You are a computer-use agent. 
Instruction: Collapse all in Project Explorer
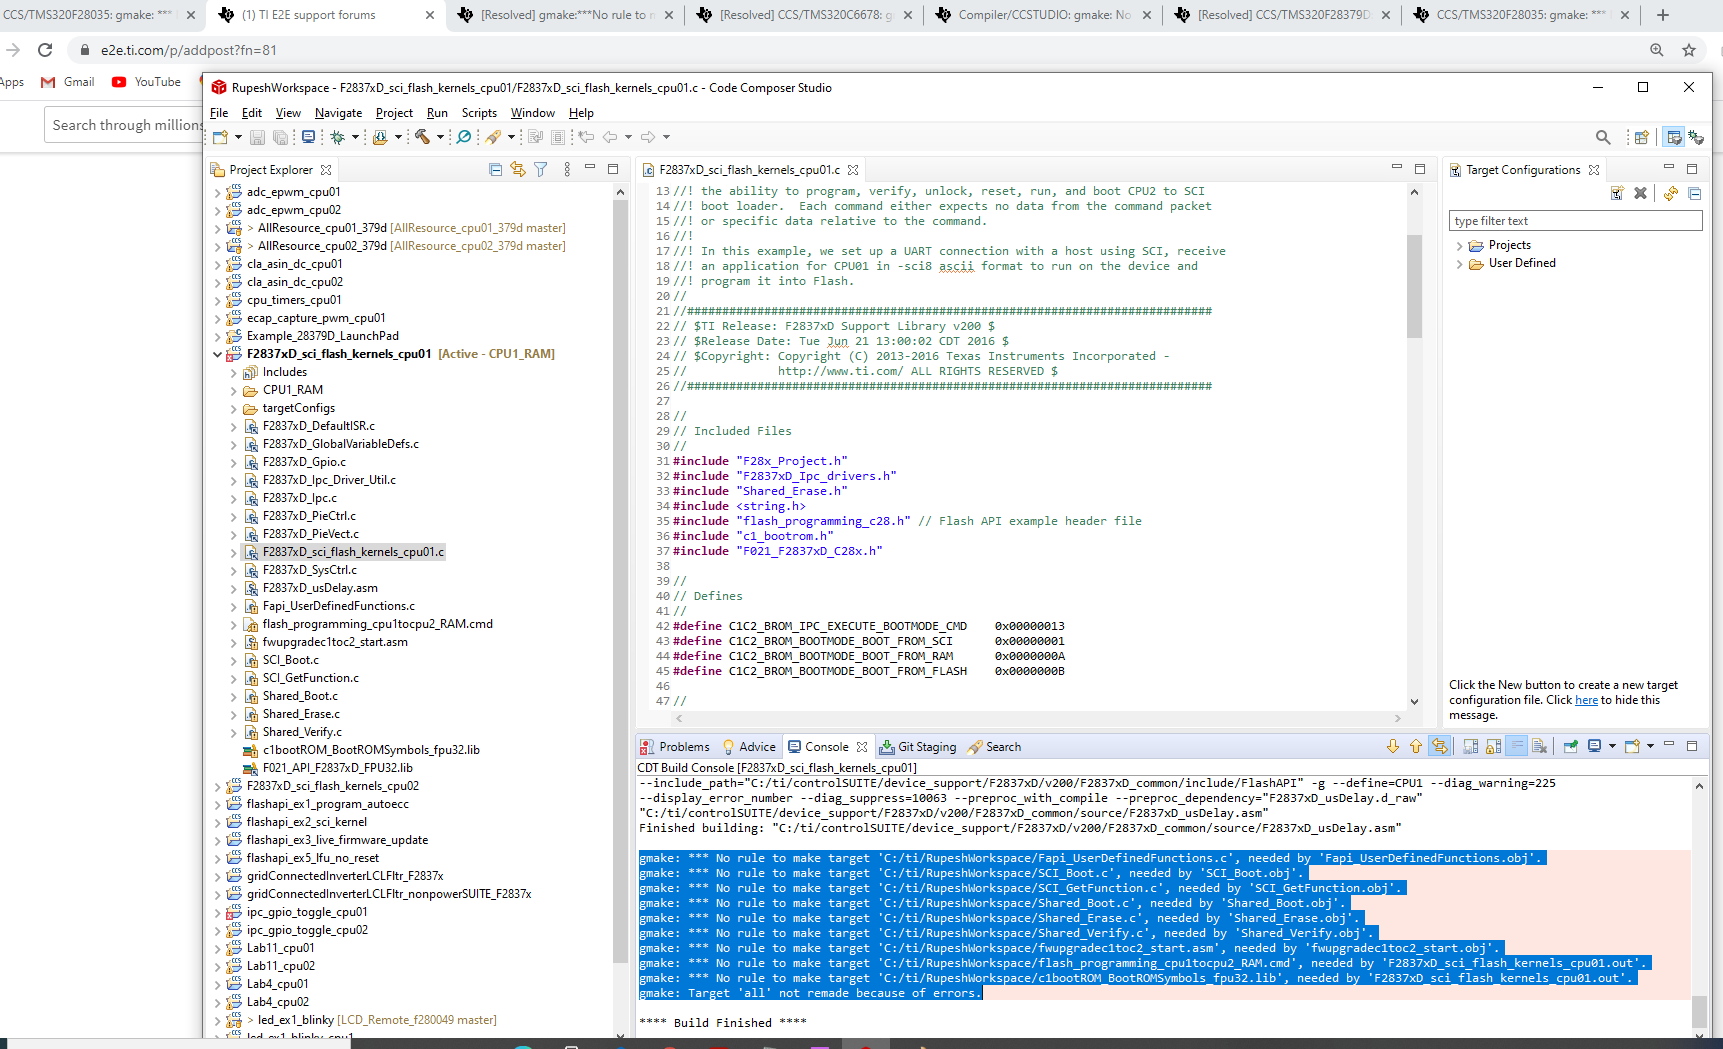click(x=495, y=170)
